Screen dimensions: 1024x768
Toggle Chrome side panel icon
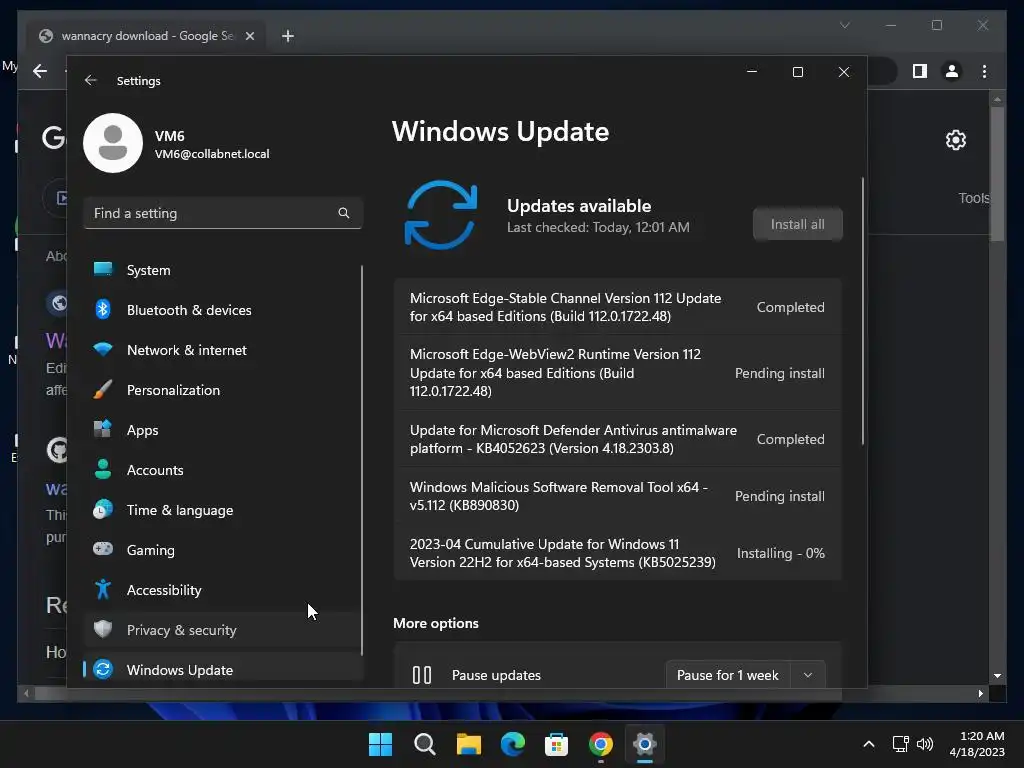[x=920, y=71]
